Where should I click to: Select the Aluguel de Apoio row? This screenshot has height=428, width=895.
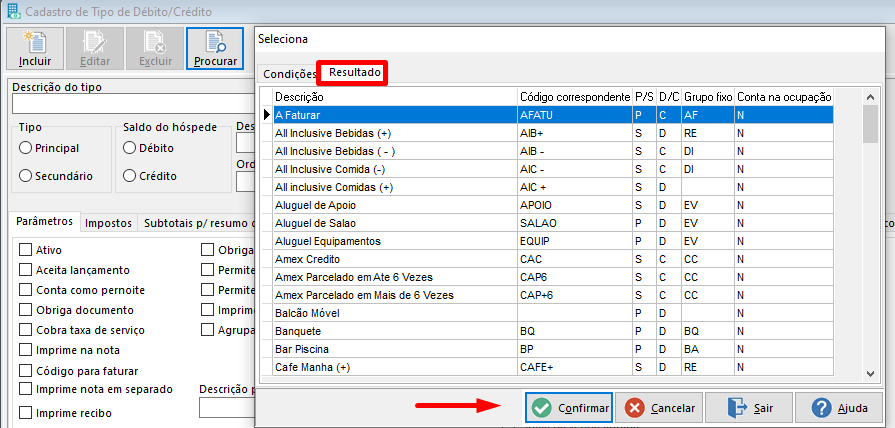coord(554,205)
